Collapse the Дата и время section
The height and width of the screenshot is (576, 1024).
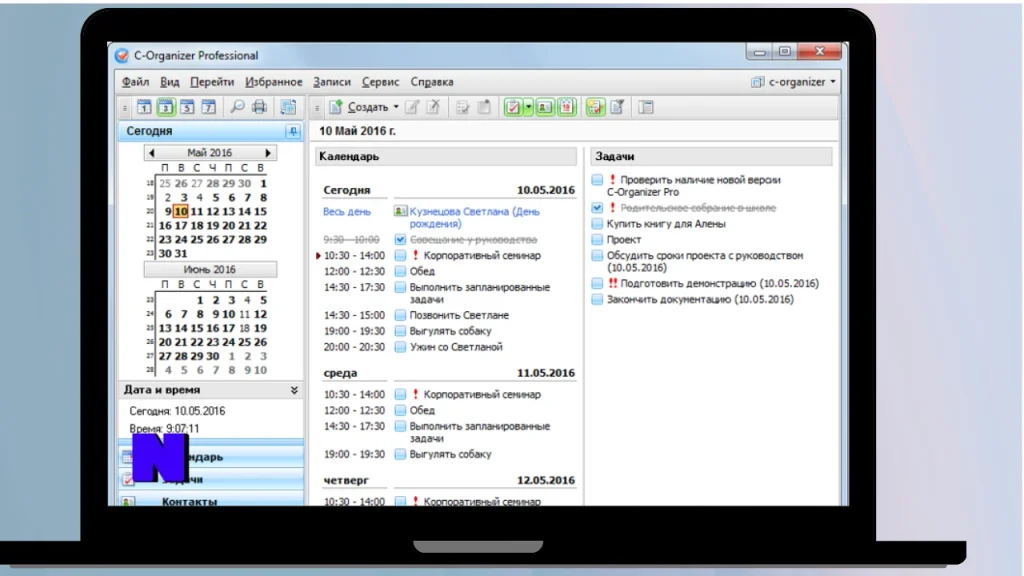[295, 390]
